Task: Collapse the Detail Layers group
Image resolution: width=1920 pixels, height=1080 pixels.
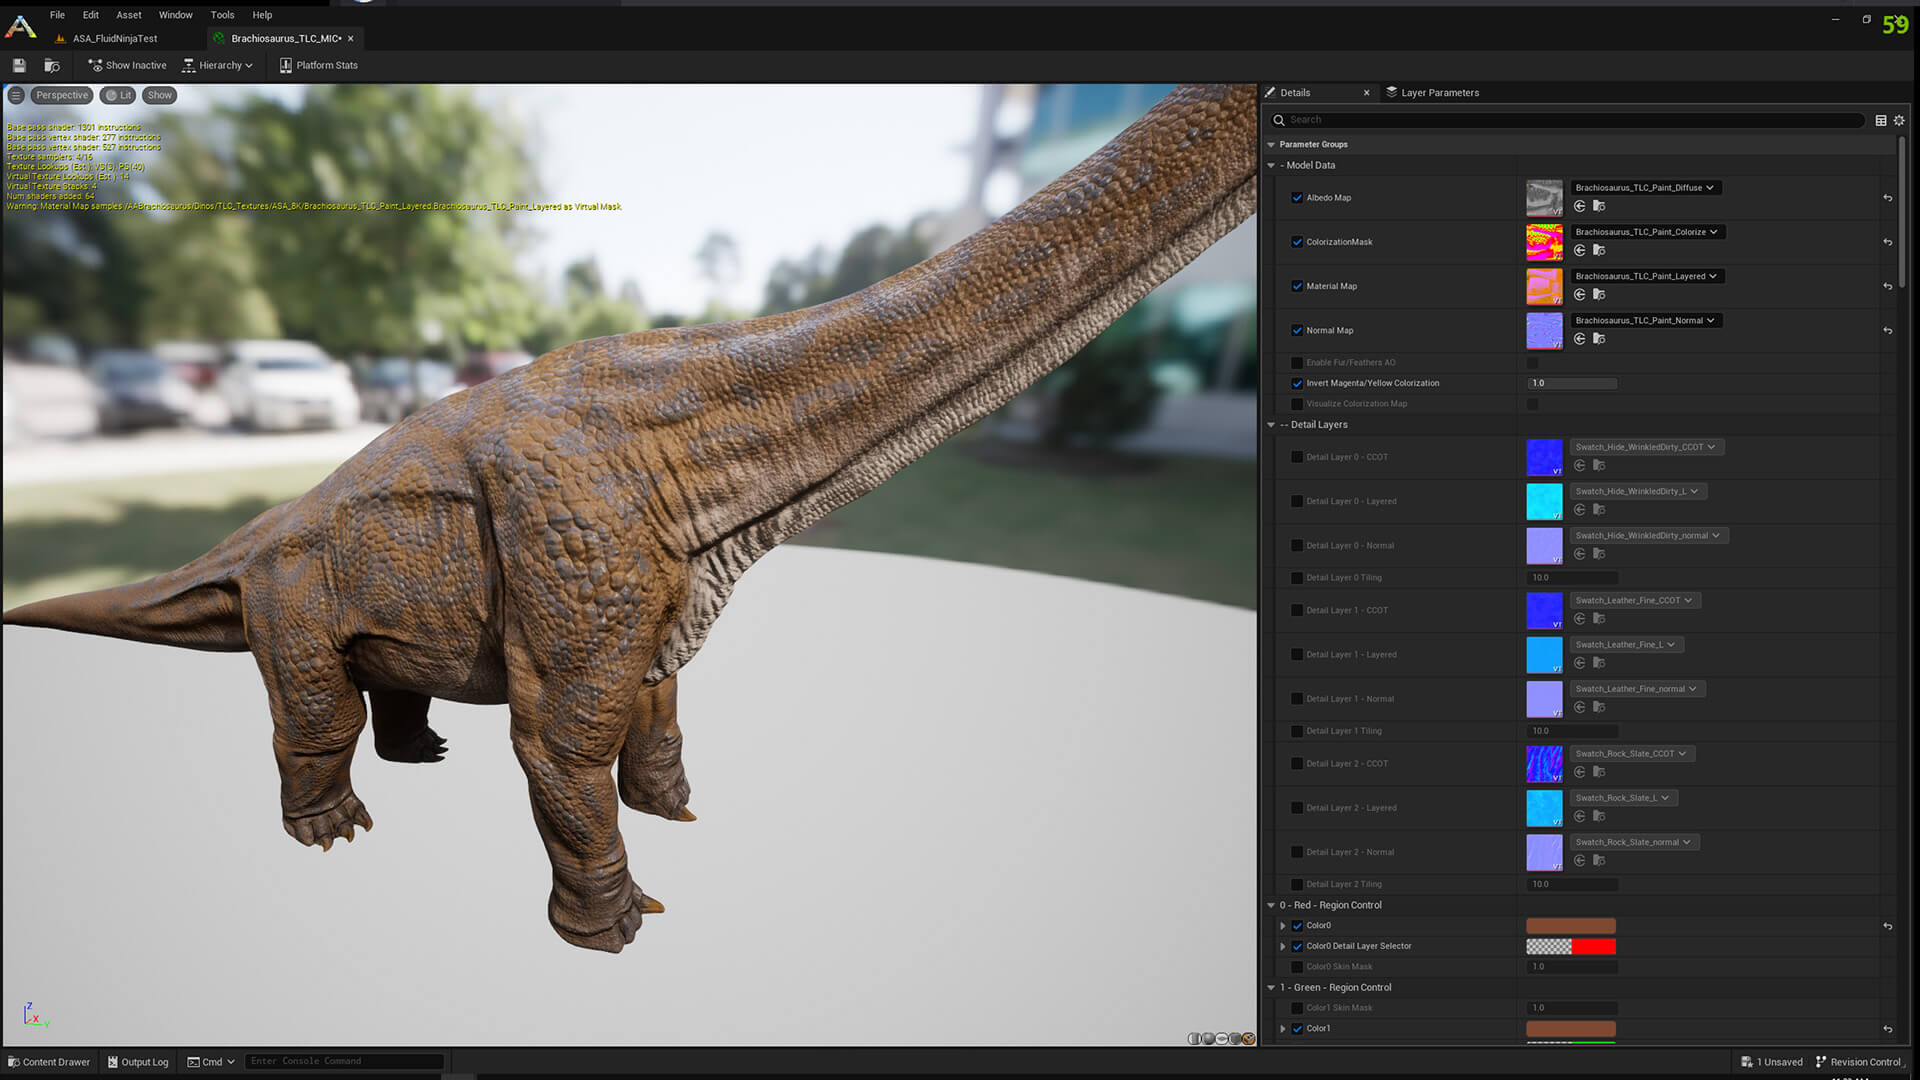Action: [x=1271, y=424]
